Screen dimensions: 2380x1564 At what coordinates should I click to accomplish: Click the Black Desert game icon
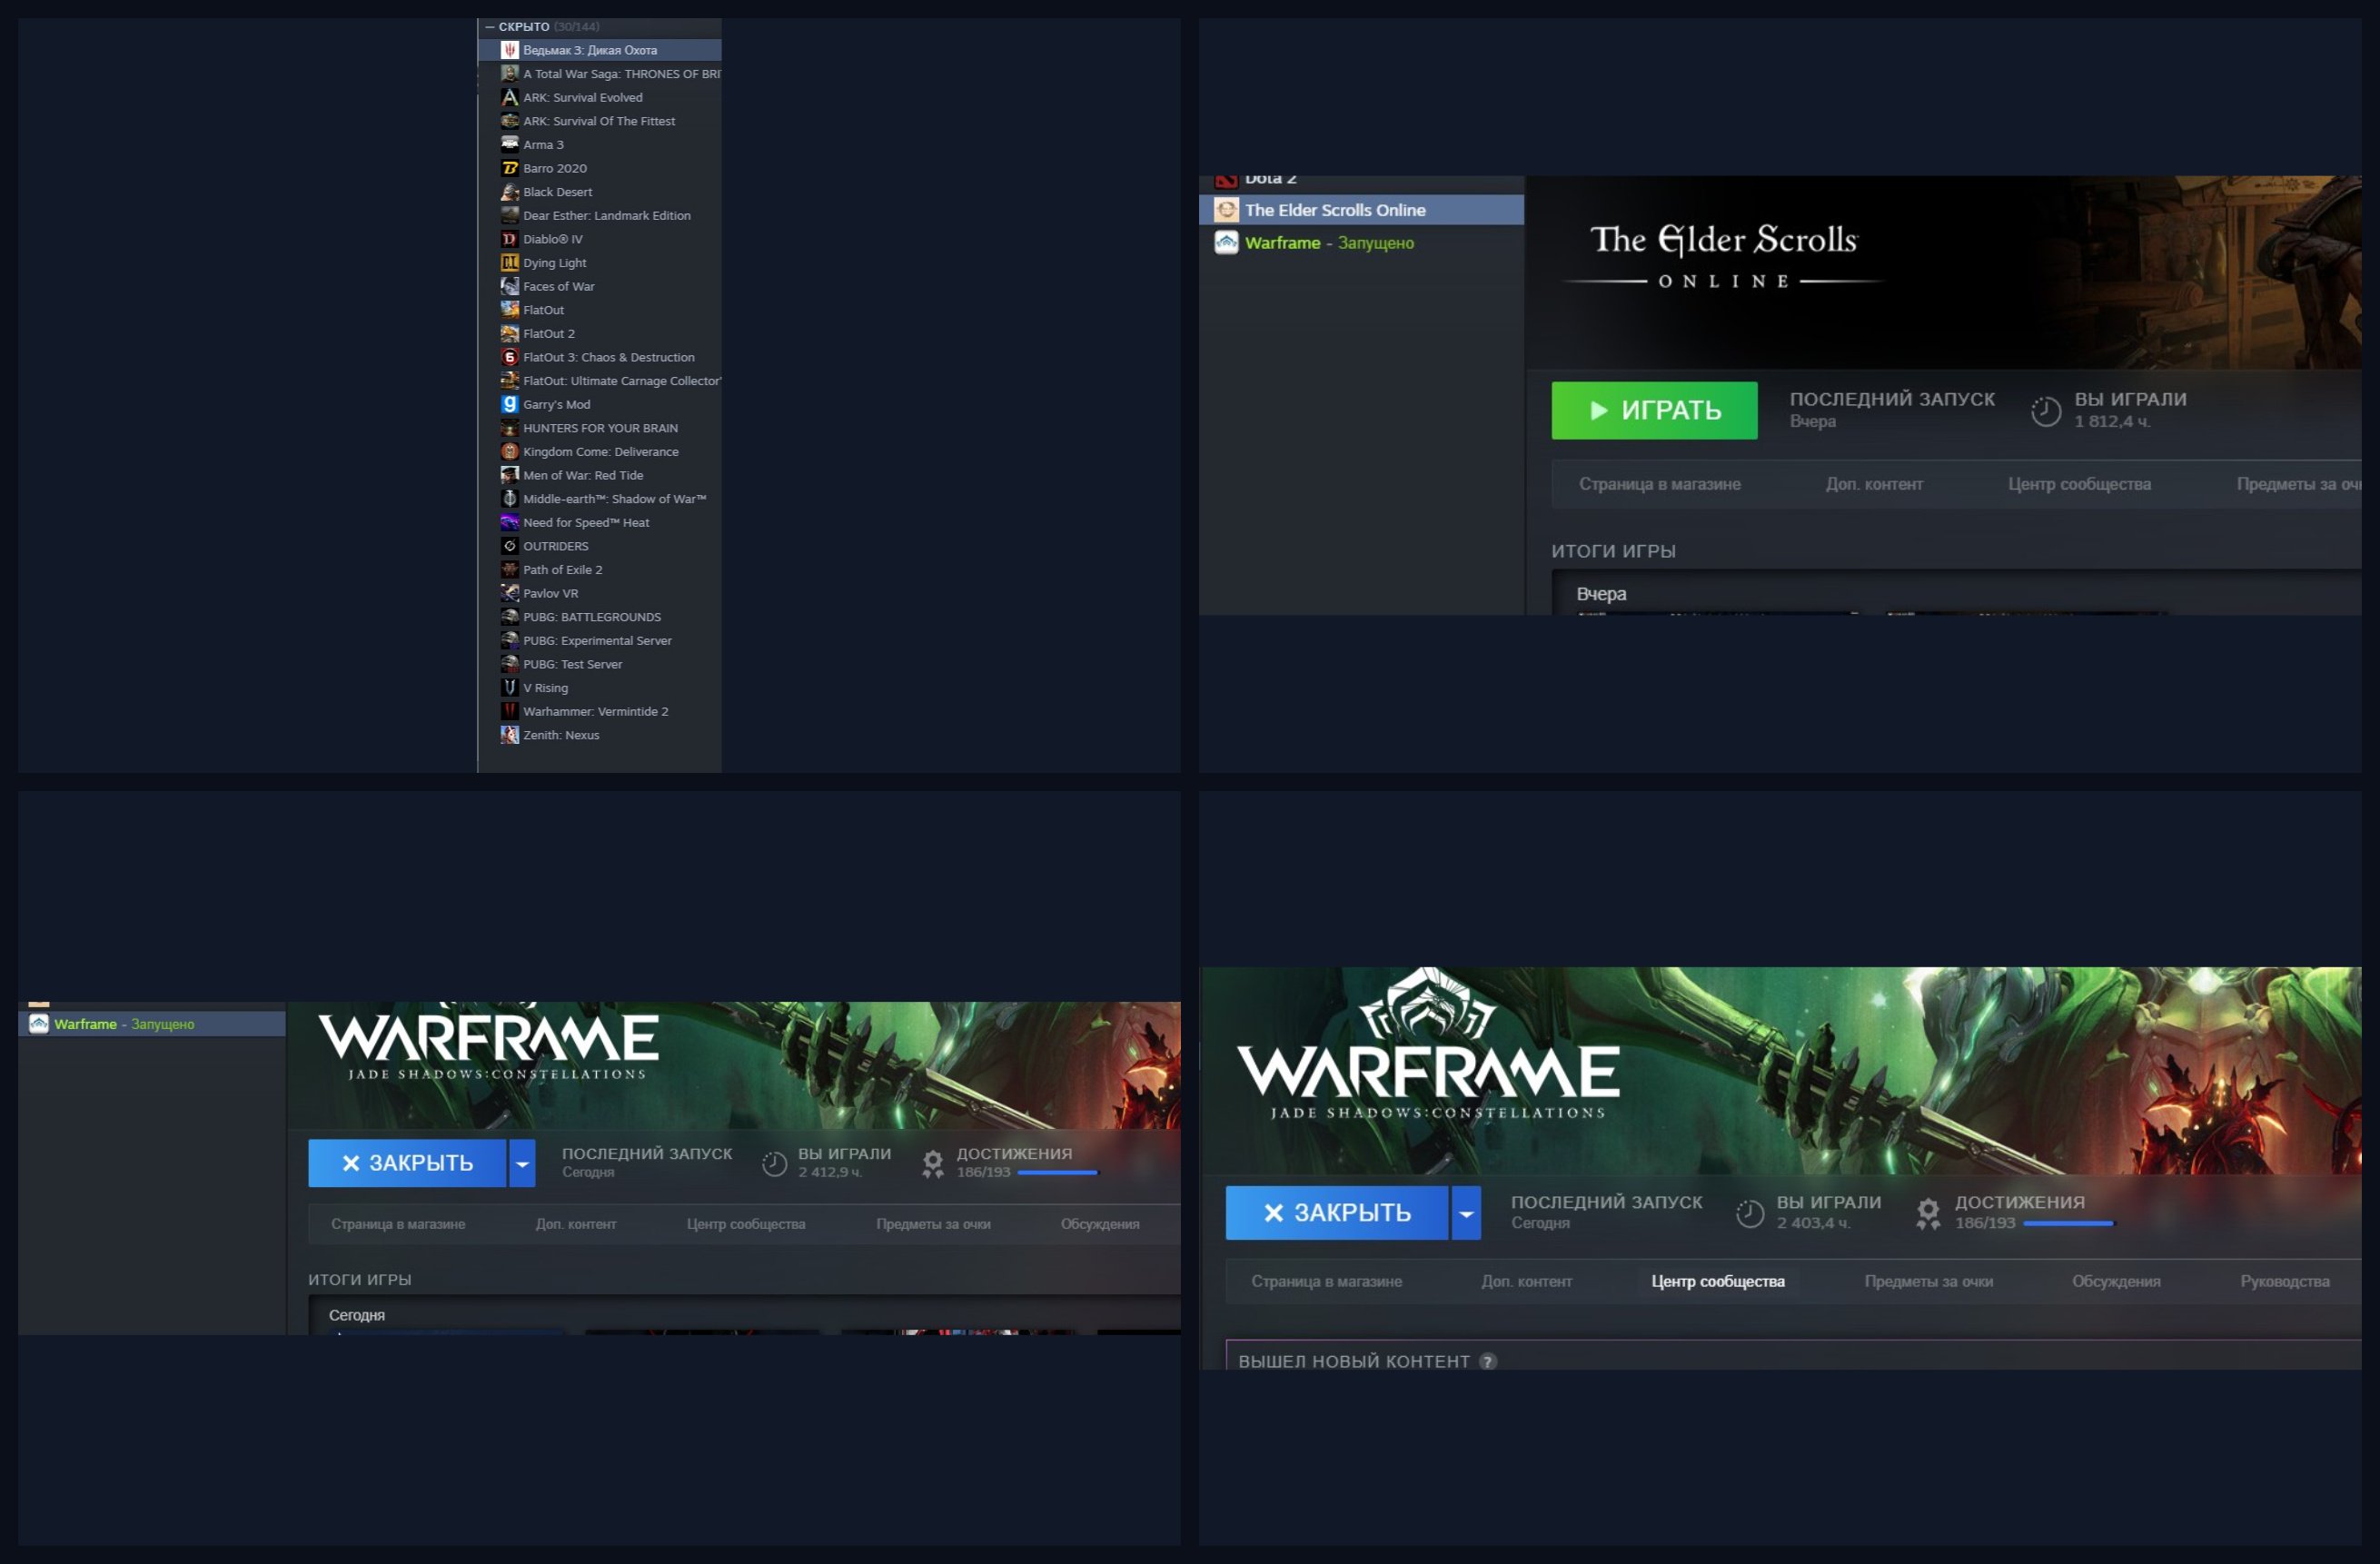[x=509, y=192]
